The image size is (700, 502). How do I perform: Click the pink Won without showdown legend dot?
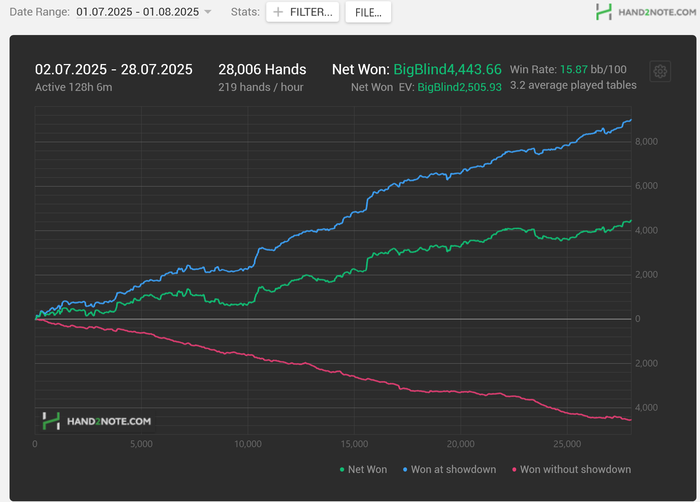coord(514,470)
